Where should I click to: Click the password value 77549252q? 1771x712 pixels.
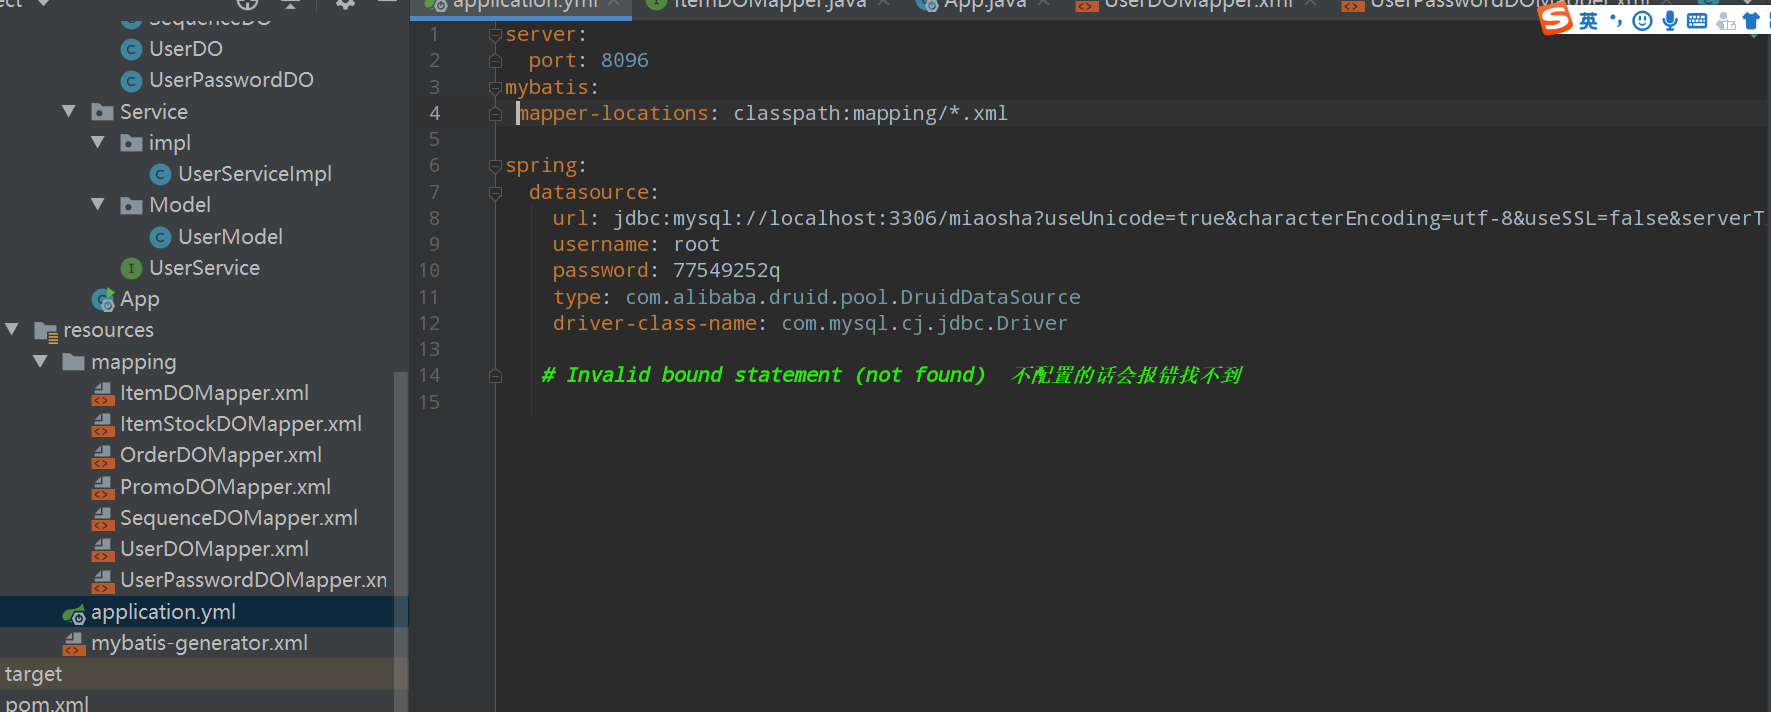tap(726, 271)
